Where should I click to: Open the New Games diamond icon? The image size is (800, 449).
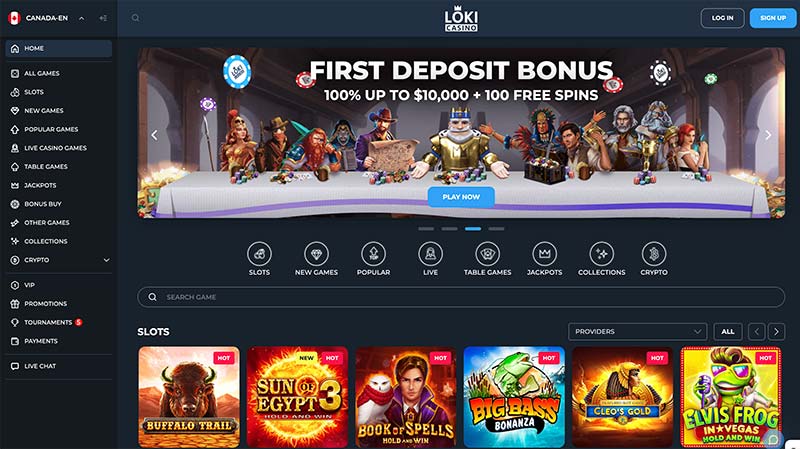[x=316, y=254]
